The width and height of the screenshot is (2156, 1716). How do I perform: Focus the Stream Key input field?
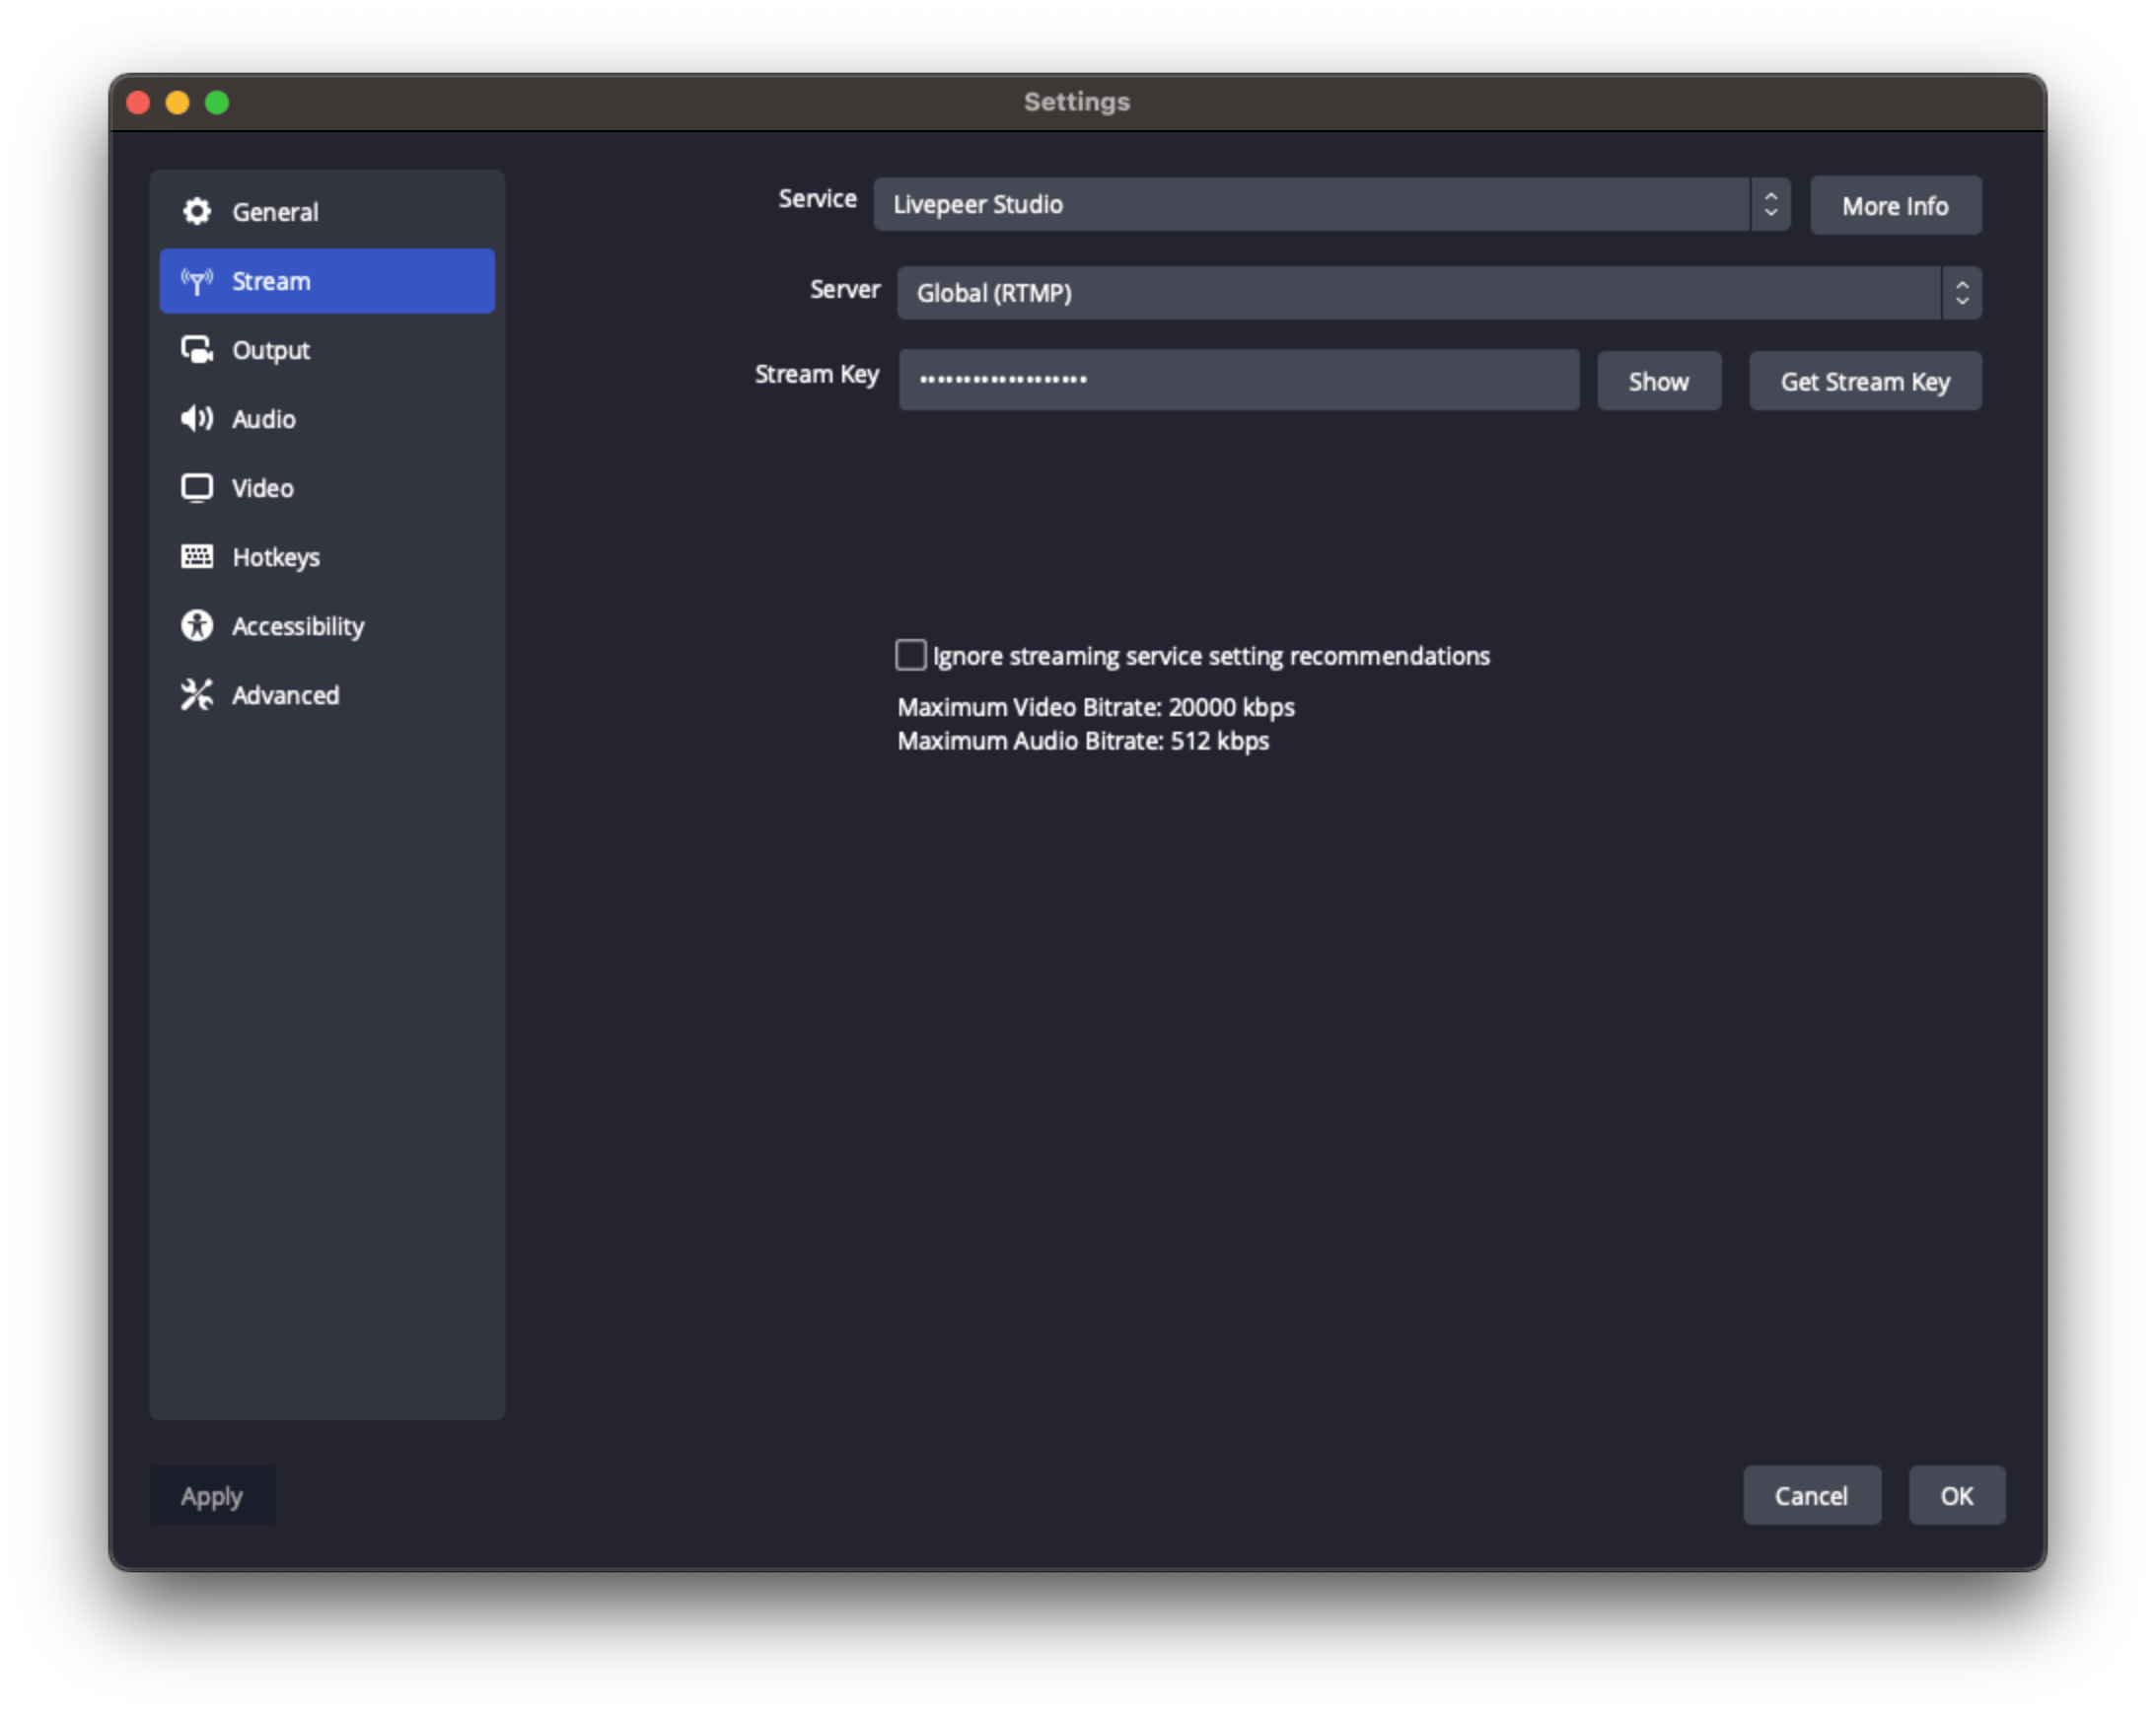pos(1239,380)
